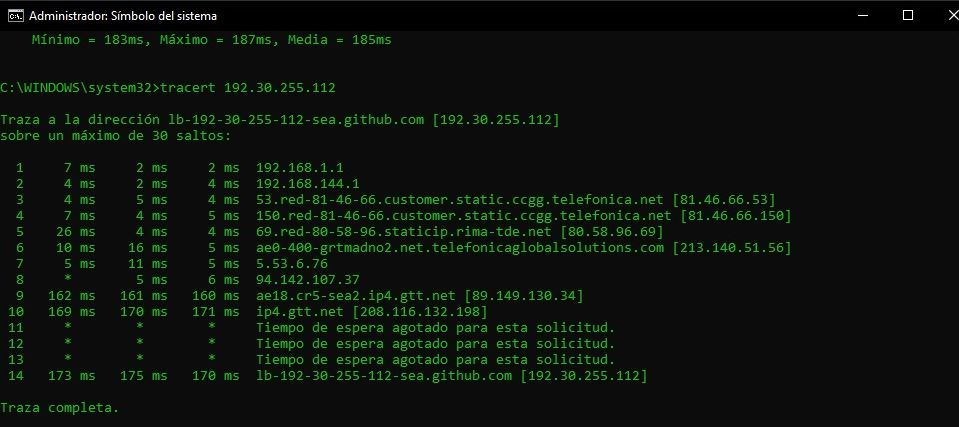
Task: Click the timeout message on hop 12
Action: click(x=435, y=344)
